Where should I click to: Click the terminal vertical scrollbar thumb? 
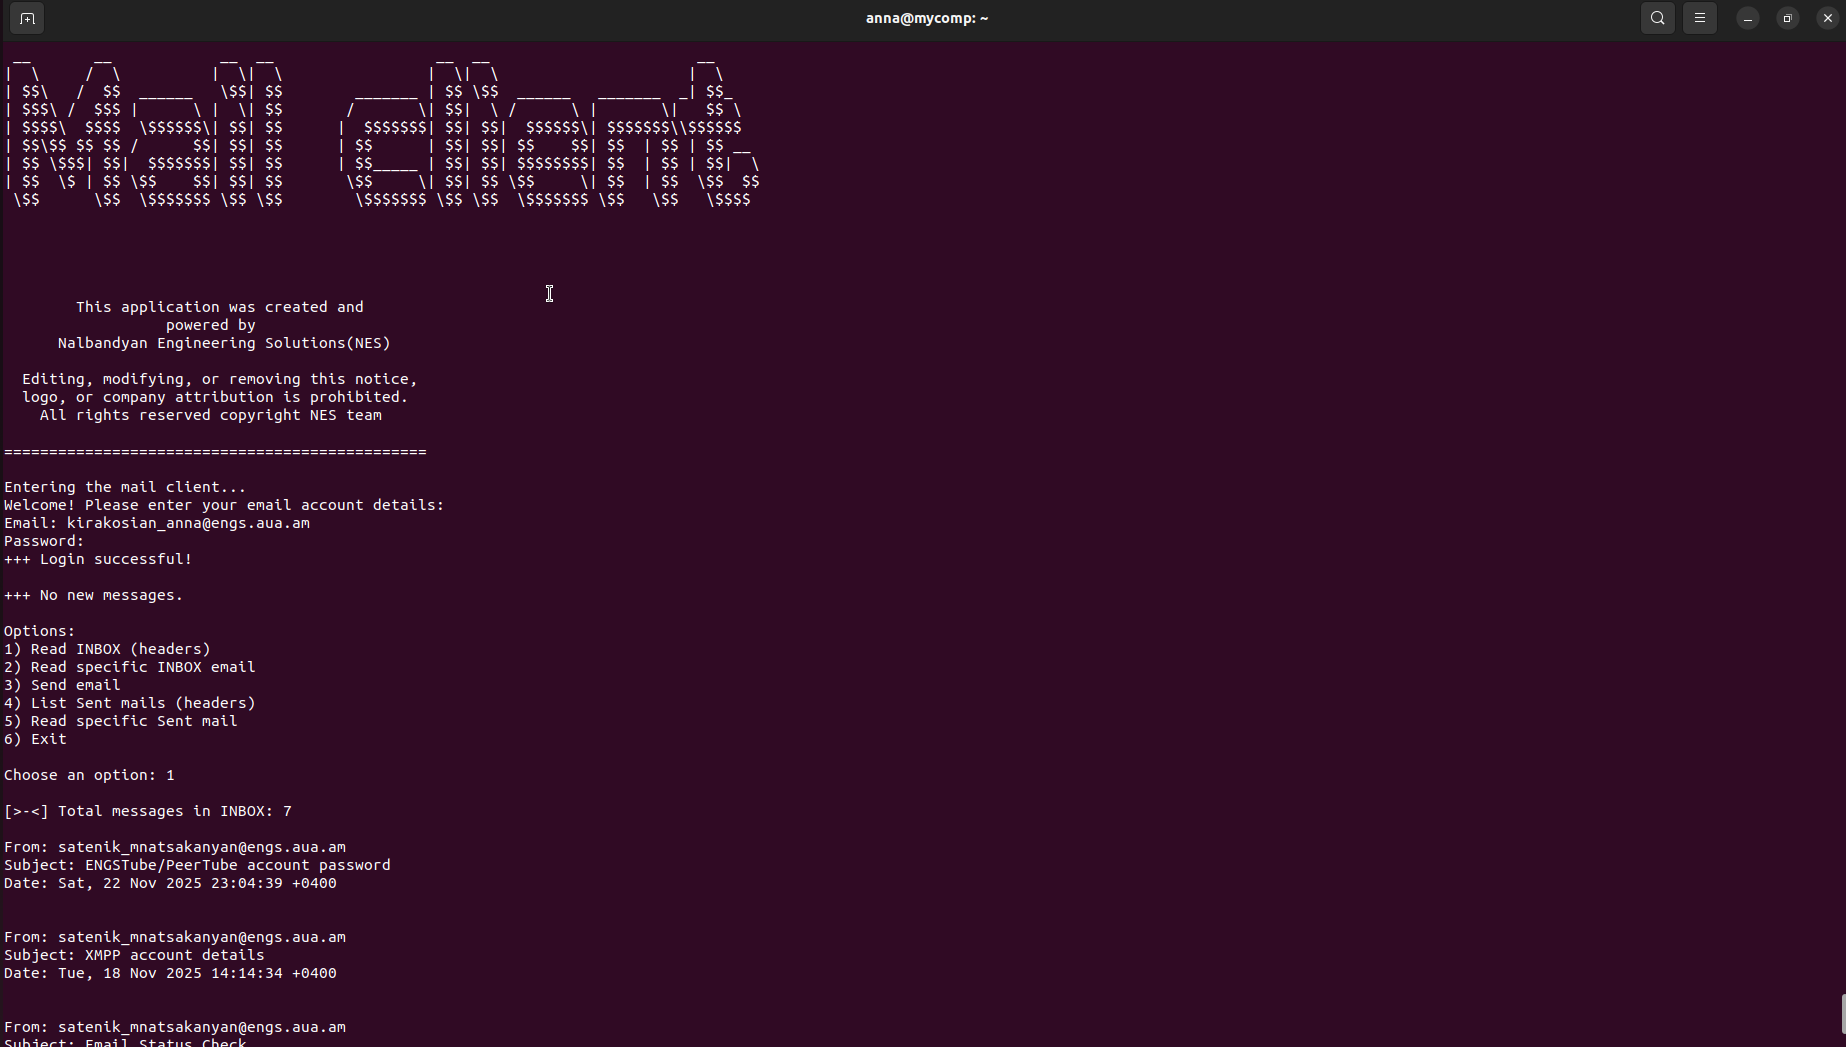(1842, 1013)
